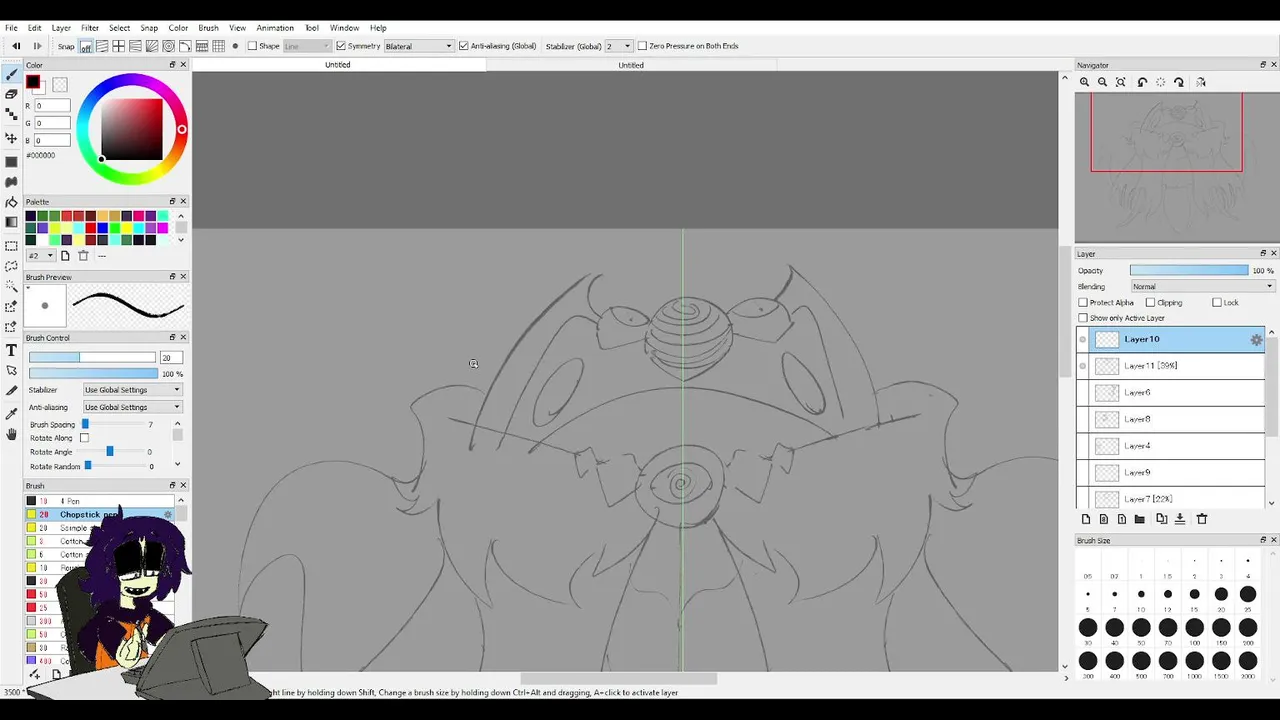Open Brush Control Anti-aliasing dropdown
The height and width of the screenshot is (720, 1280).
[133, 407]
